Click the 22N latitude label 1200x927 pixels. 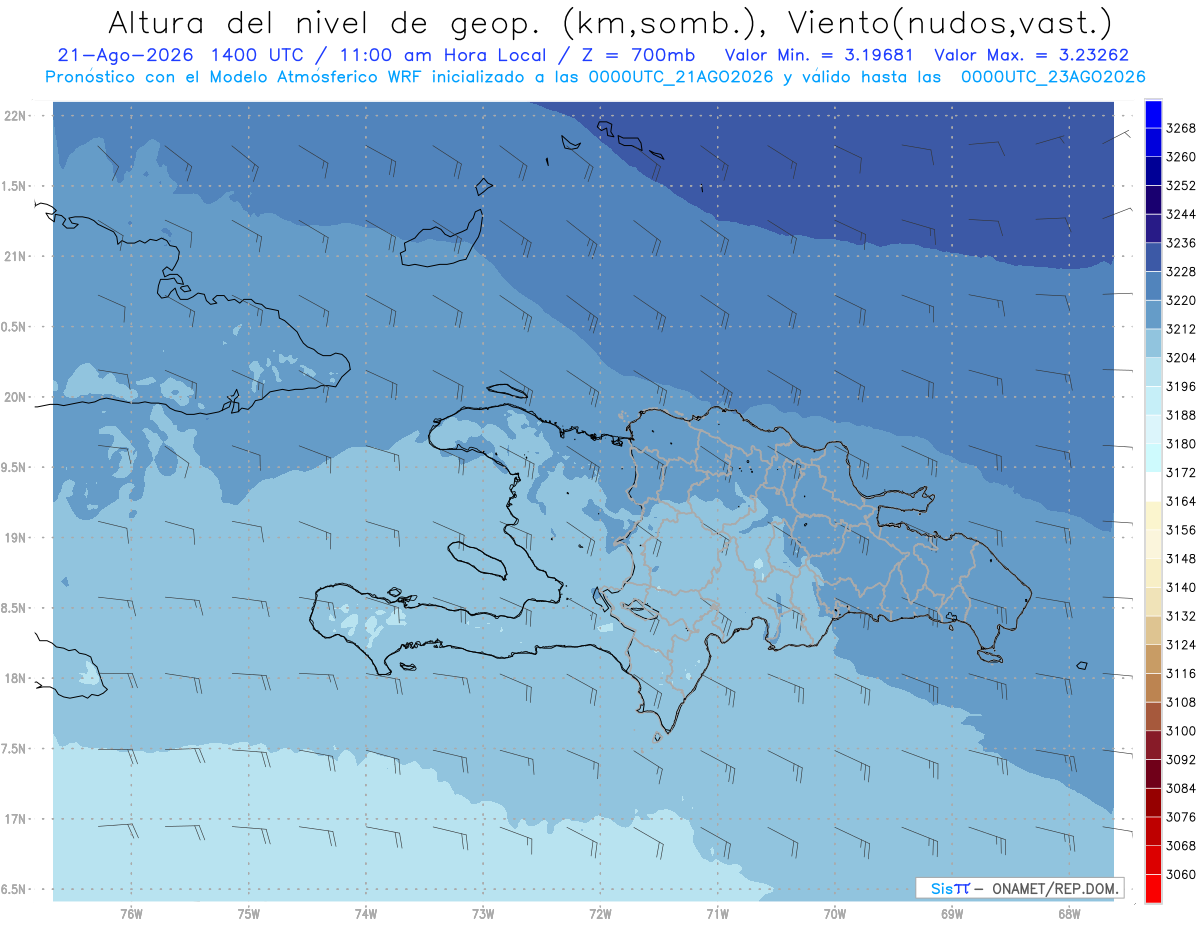[x=16, y=115]
